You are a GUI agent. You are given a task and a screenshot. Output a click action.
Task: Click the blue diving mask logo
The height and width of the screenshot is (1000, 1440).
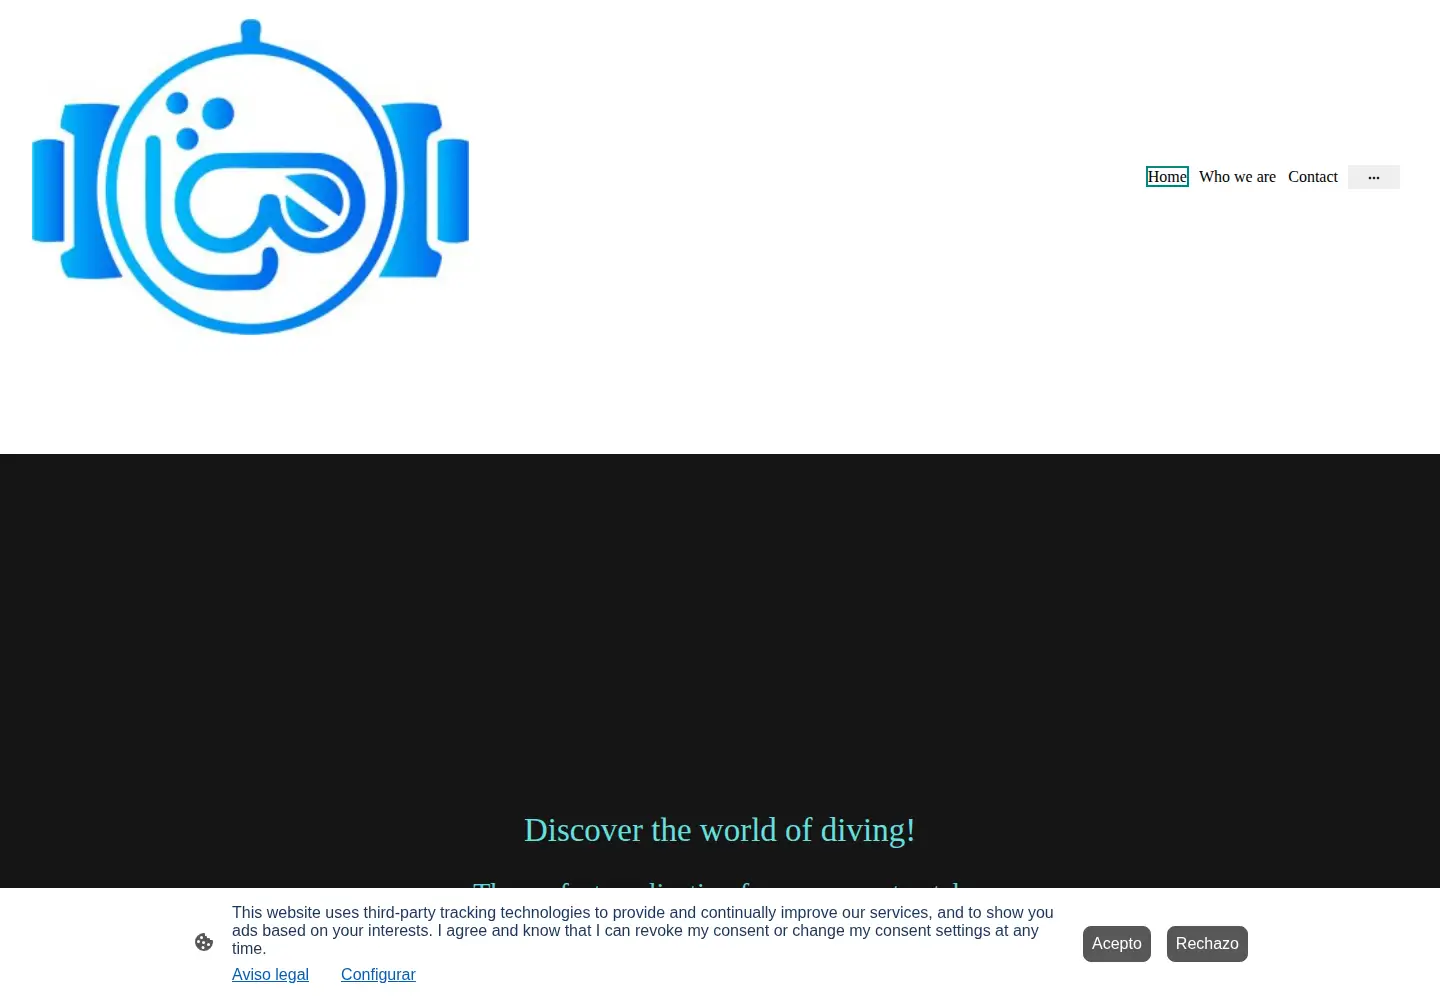click(250, 177)
